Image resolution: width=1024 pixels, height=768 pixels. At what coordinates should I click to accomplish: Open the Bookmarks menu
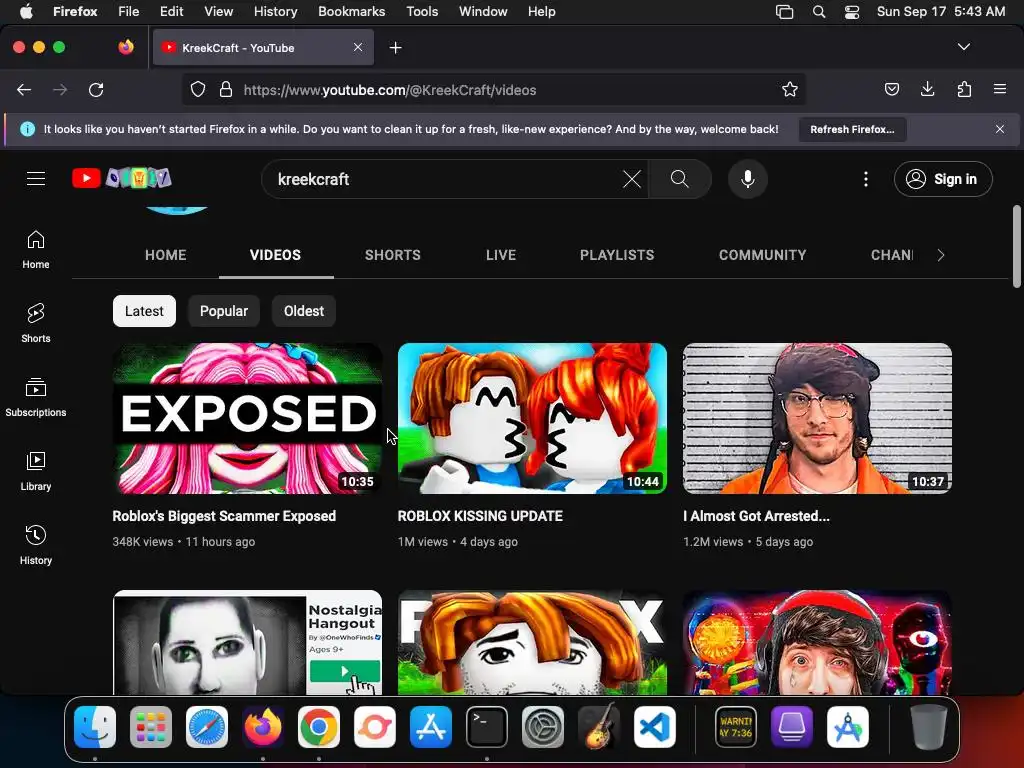351,12
